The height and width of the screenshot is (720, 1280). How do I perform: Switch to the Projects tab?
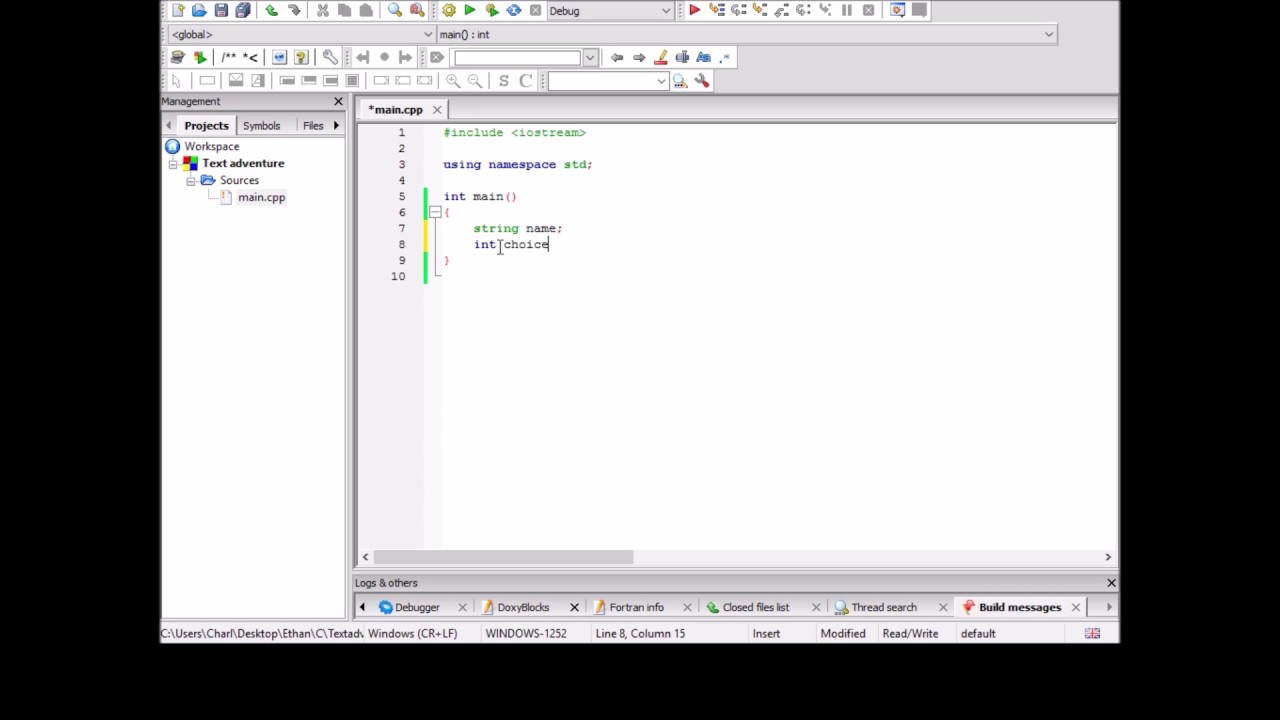coord(206,125)
